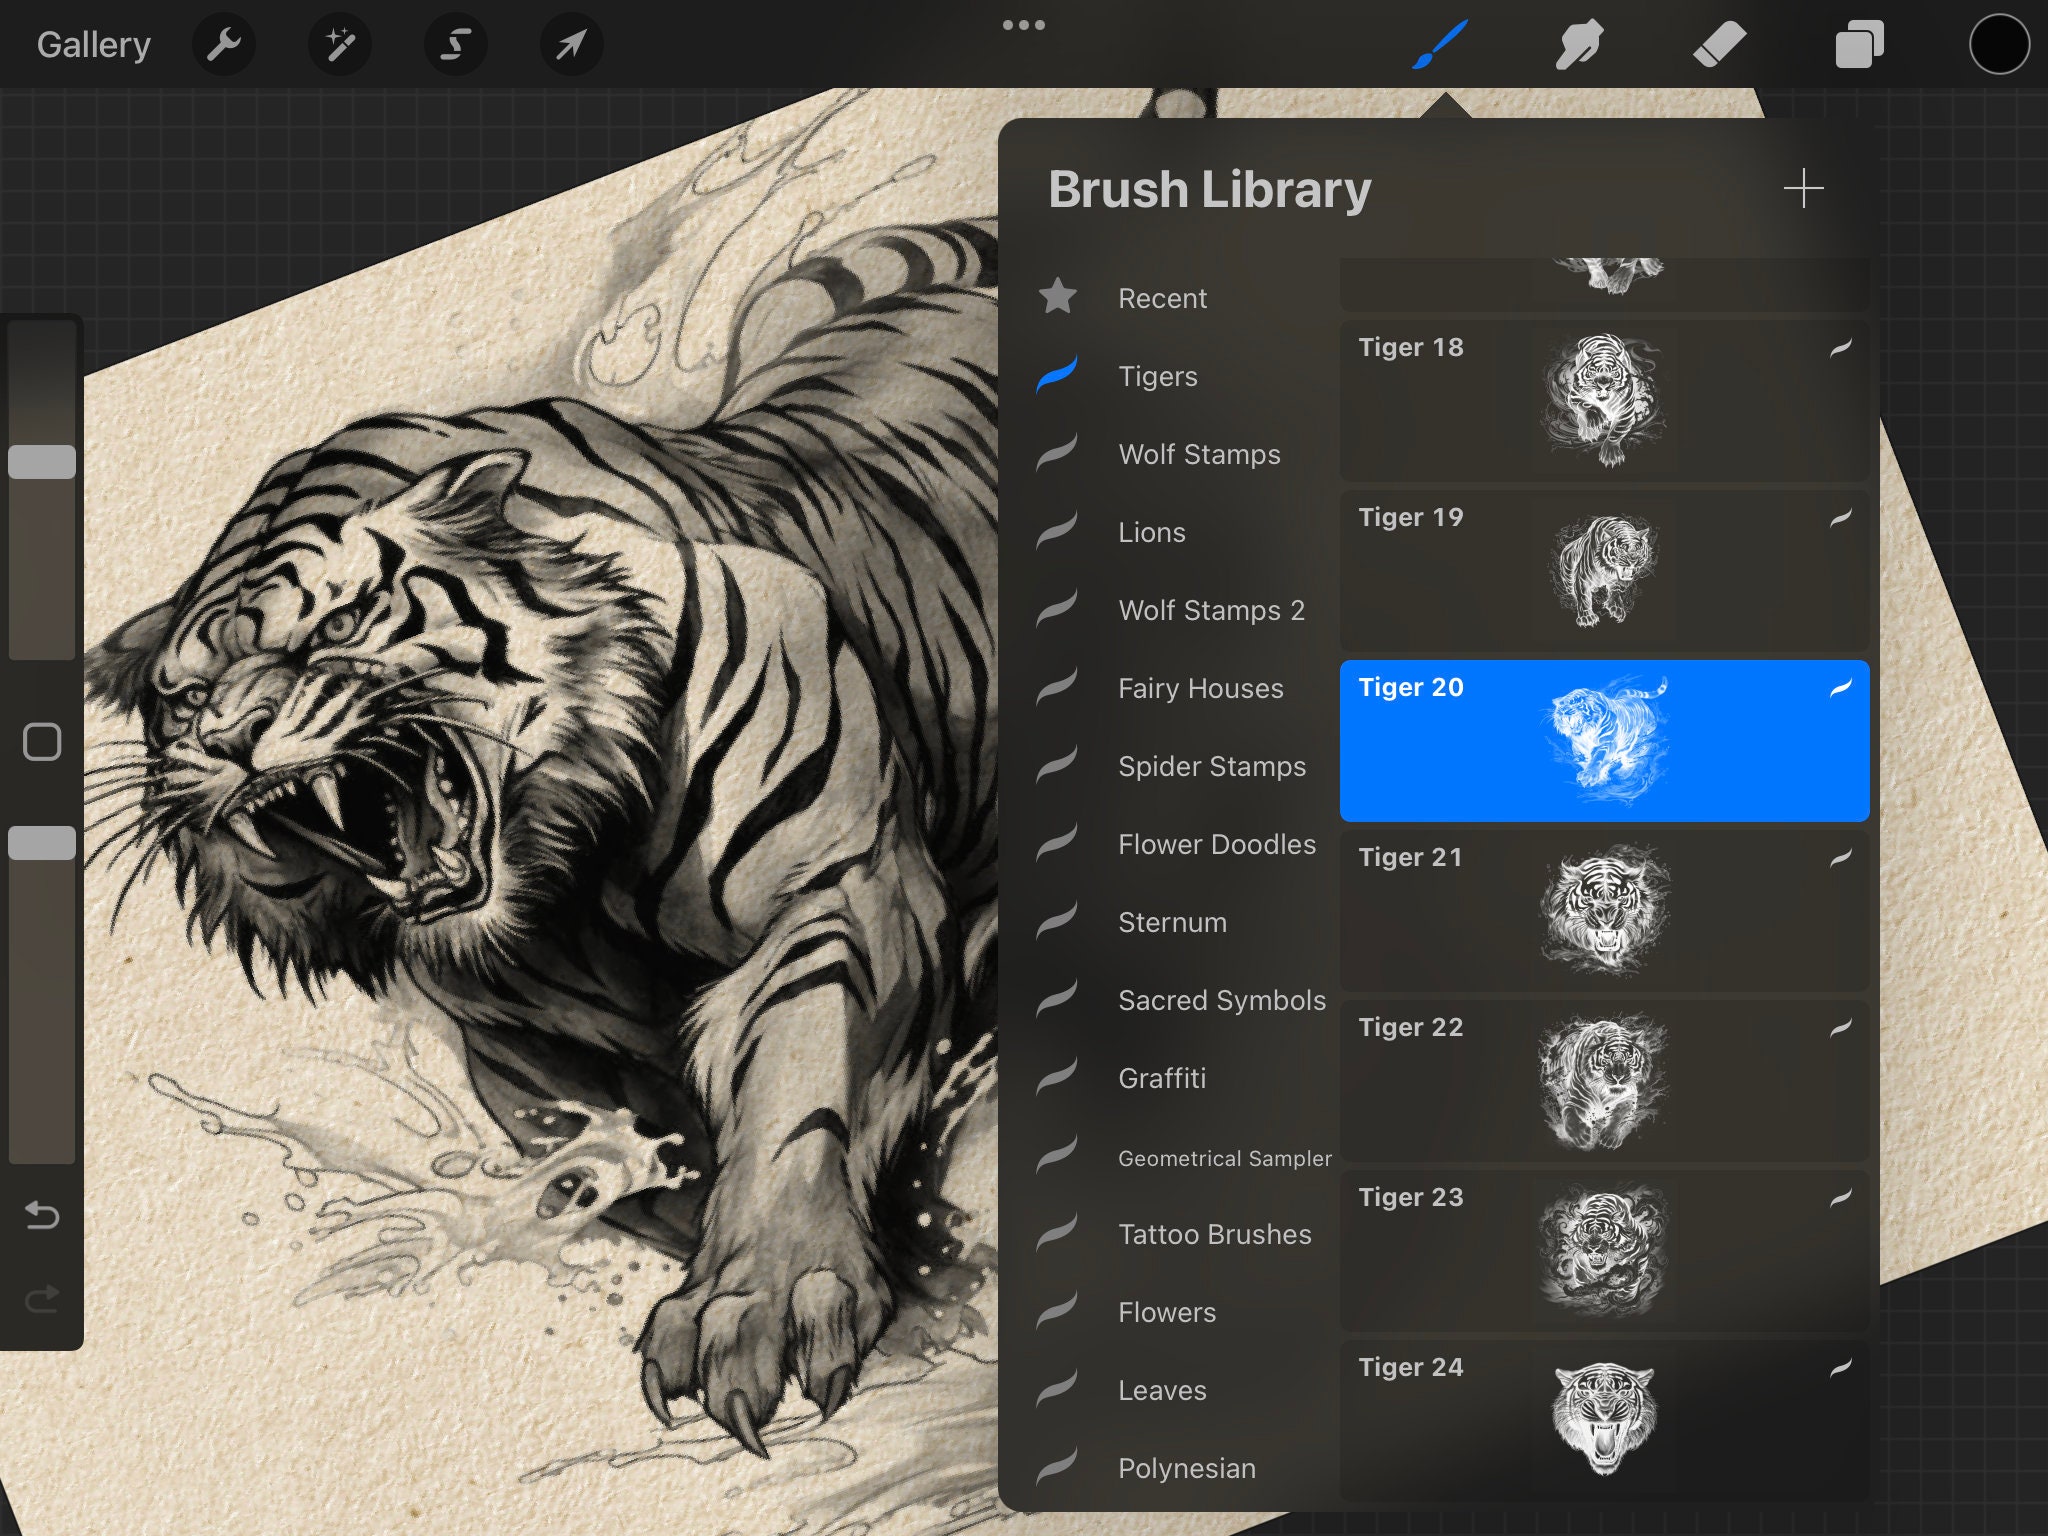Image resolution: width=2048 pixels, height=1536 pixels.
Task: Tap the stroke icon on Tiger 22
Action: tap(1841, 1027)
